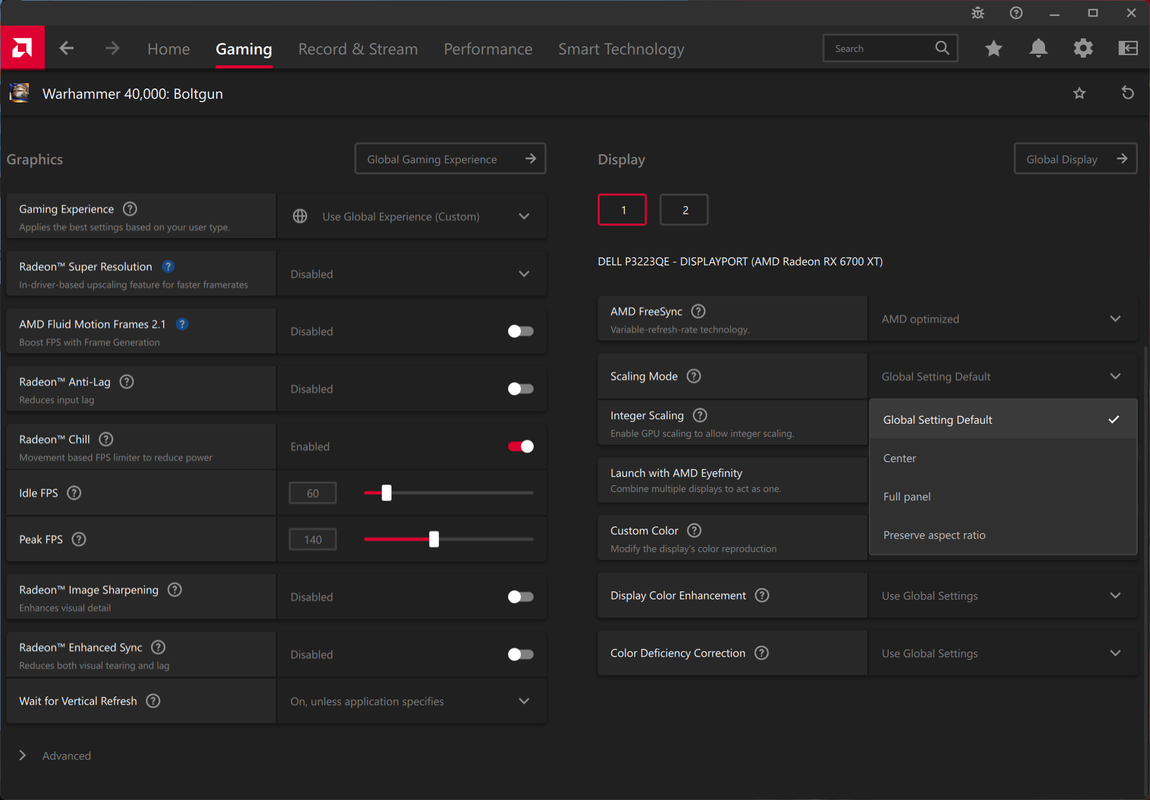Select Preserve aspect ratio option

[x=1003, y=535]
